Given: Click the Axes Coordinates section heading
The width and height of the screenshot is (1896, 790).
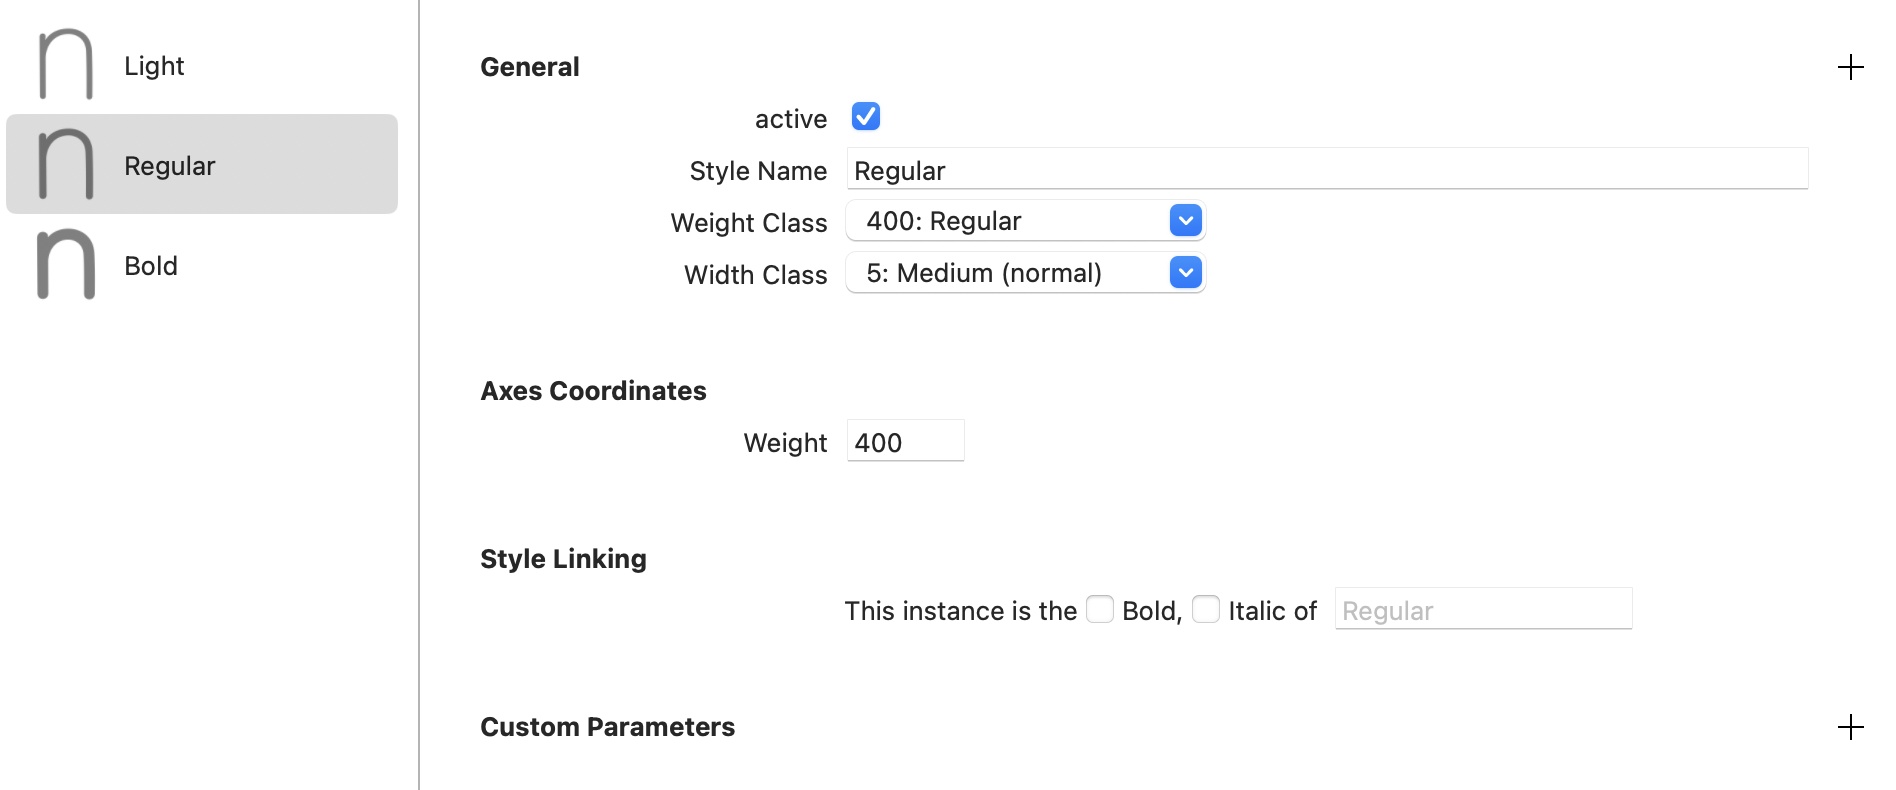Looking at the screenshot, I should click(x=593, y=391).
